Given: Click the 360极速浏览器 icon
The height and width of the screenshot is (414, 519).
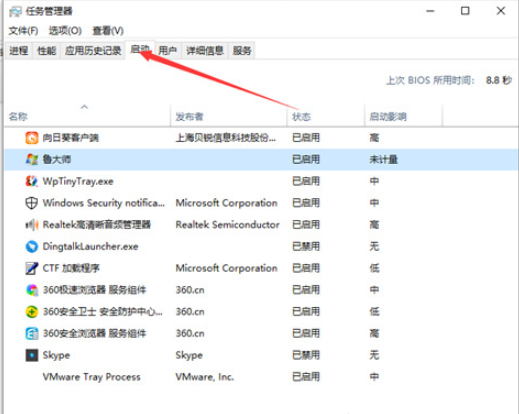Looking at the screenshot, I should point(32,290).
